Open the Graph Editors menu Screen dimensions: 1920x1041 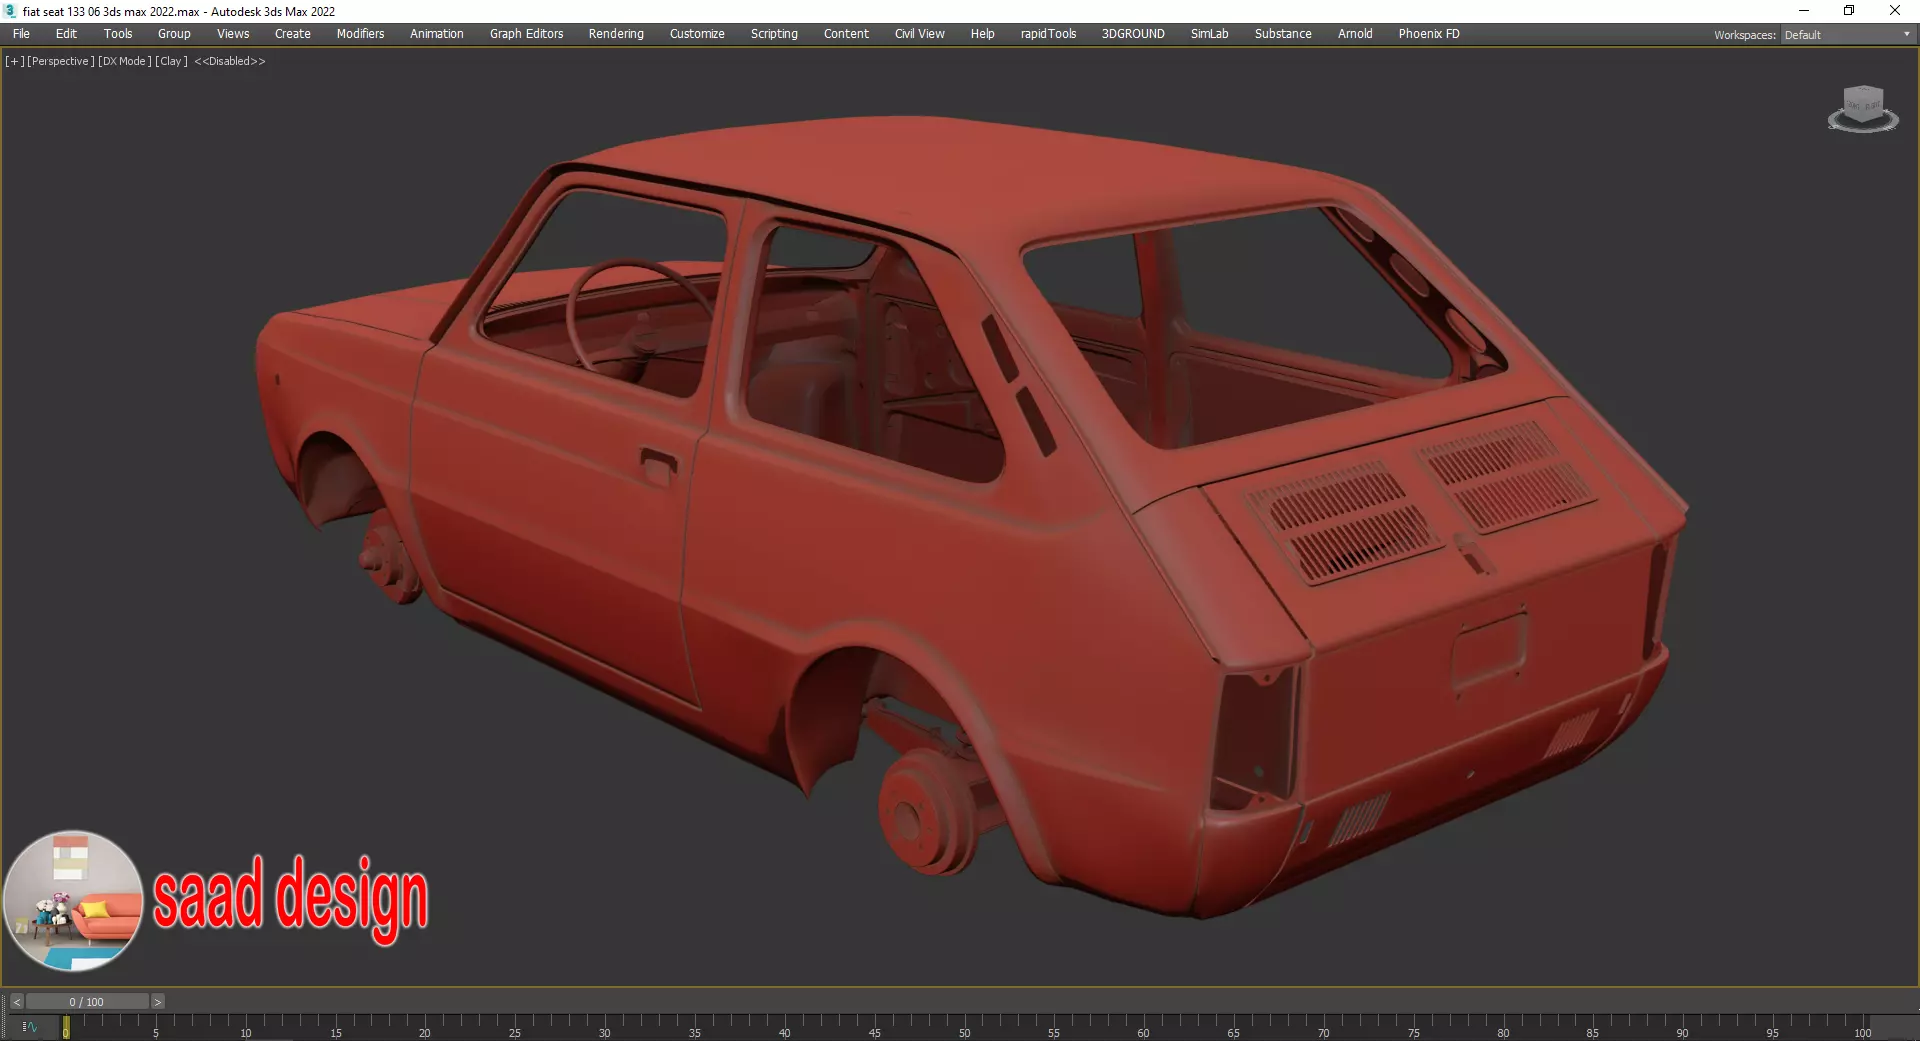point(526,33)
